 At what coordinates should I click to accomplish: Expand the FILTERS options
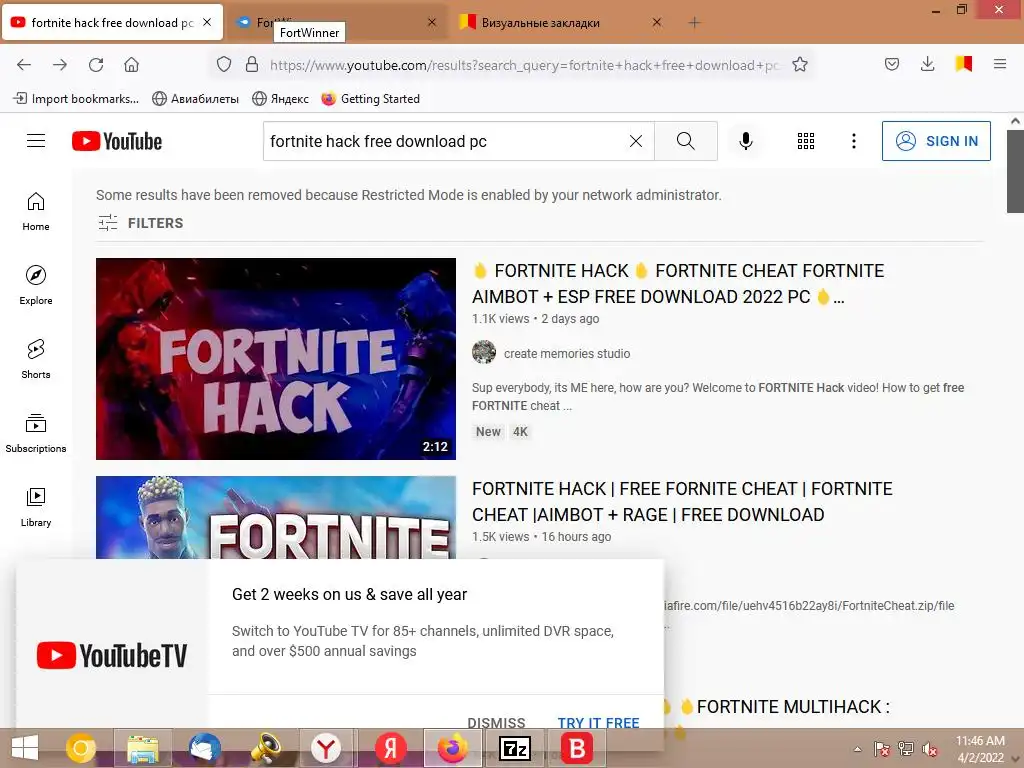point(140,223)
